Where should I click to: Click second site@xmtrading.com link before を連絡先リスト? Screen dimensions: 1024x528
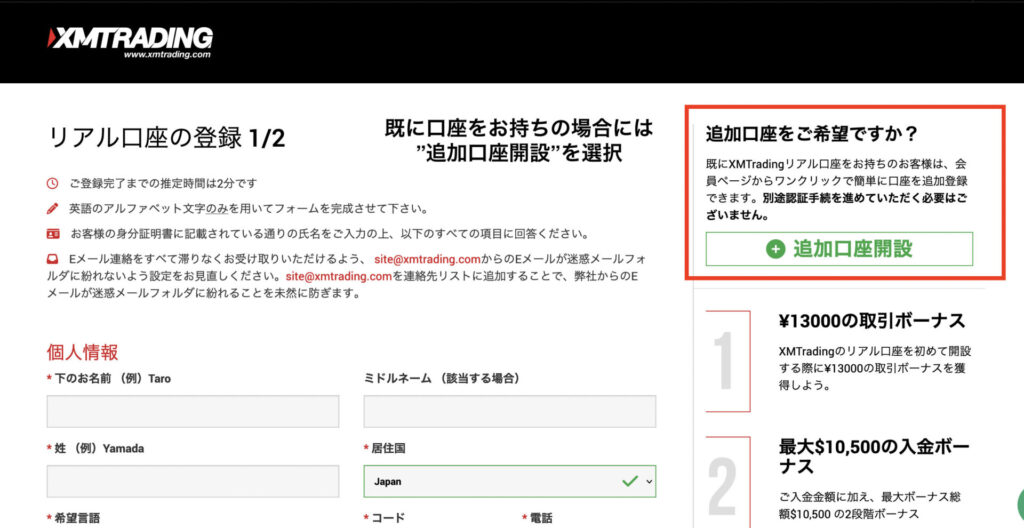(339, 276)
